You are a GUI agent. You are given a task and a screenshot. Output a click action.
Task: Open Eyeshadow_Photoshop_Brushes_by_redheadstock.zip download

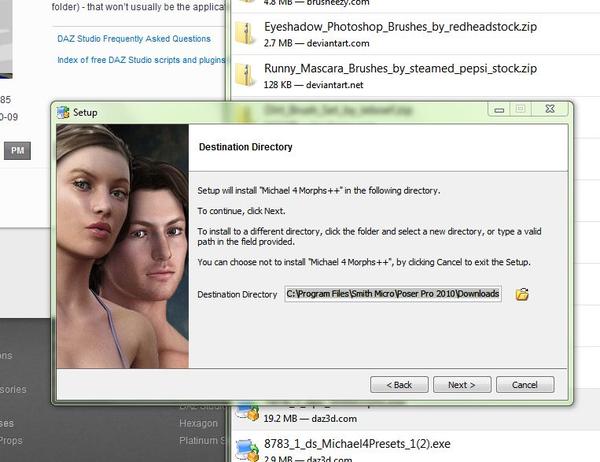(400, 27)
